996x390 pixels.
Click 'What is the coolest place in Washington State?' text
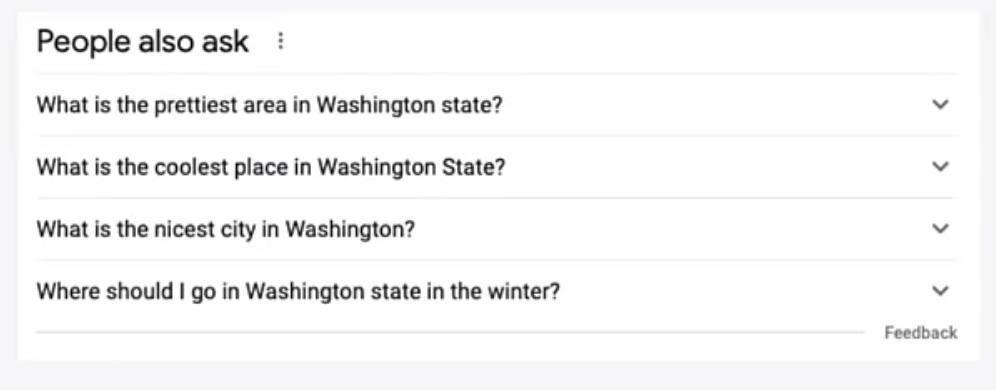(x=271, y=166)
